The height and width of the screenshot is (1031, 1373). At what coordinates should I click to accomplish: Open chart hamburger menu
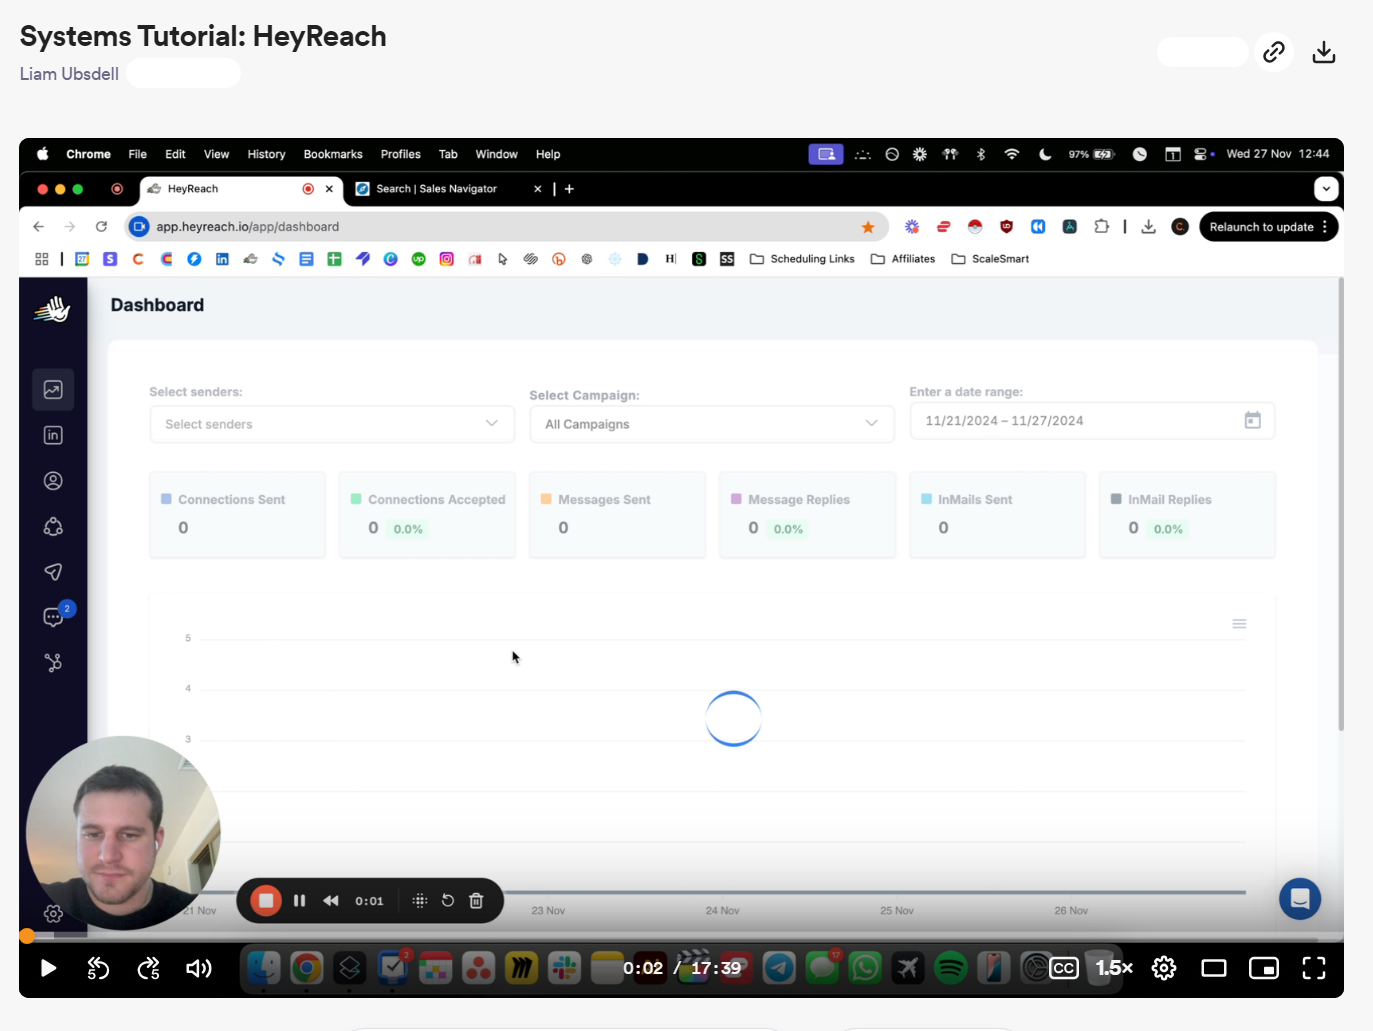1239,624
